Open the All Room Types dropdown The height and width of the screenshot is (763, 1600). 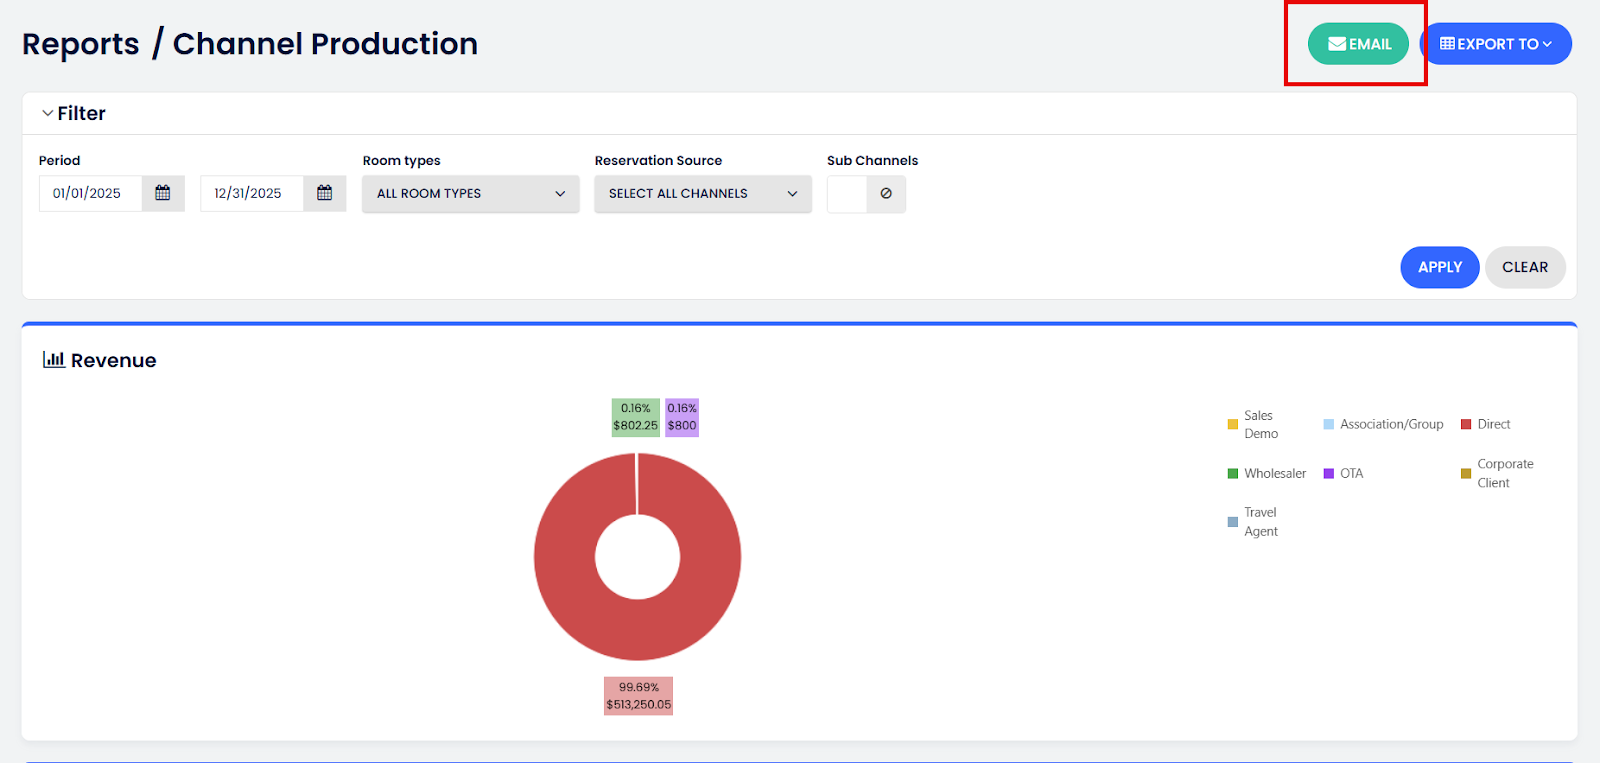tap(470, 194)
